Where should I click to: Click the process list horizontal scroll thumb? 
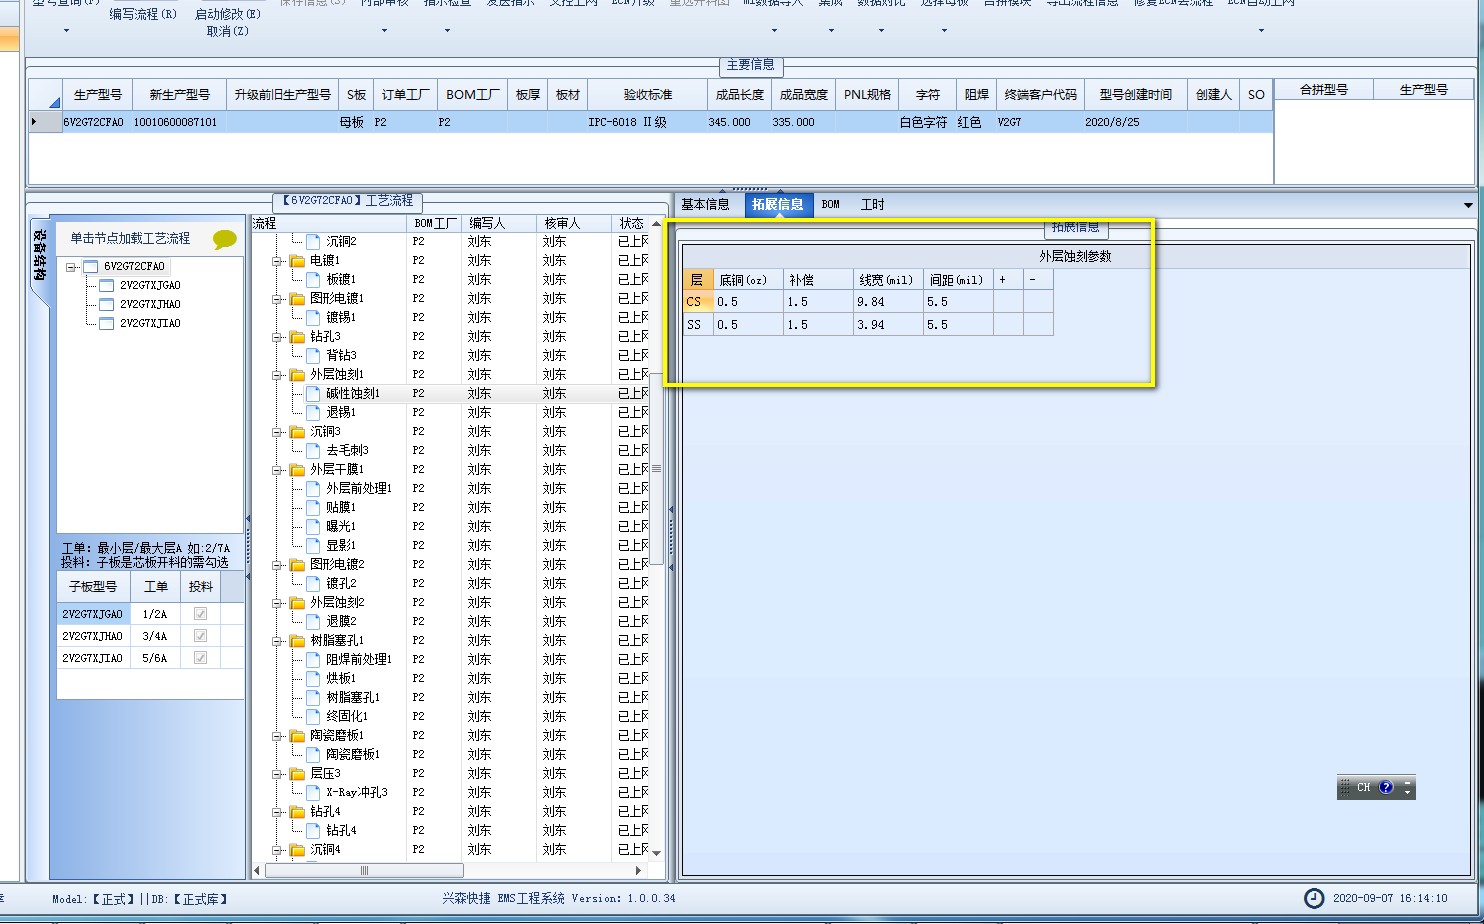point(365,870)
